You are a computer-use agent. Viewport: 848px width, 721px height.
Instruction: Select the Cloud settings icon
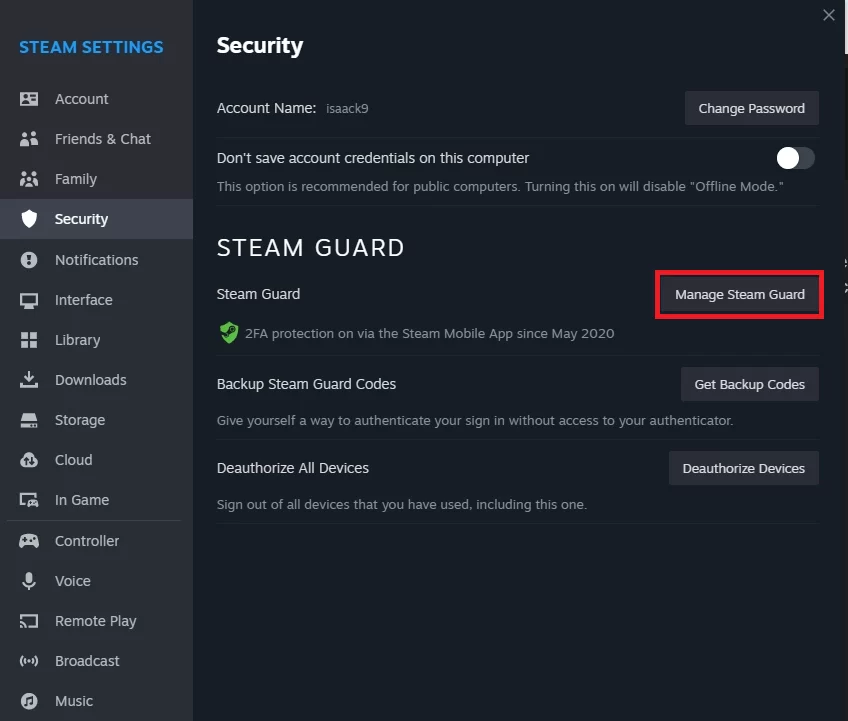pyautogui.click(x=29, y=459)
